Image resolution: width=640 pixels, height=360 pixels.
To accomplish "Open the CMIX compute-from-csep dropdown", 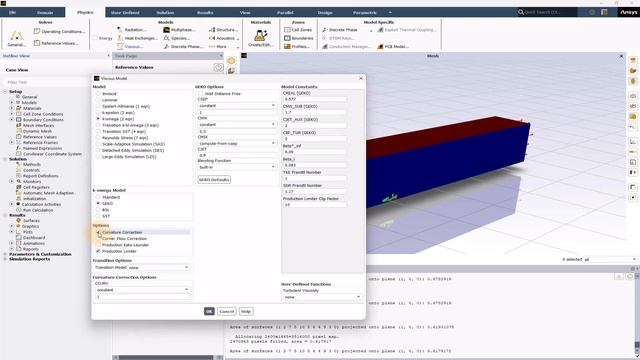I will click(x=237, y=143).
